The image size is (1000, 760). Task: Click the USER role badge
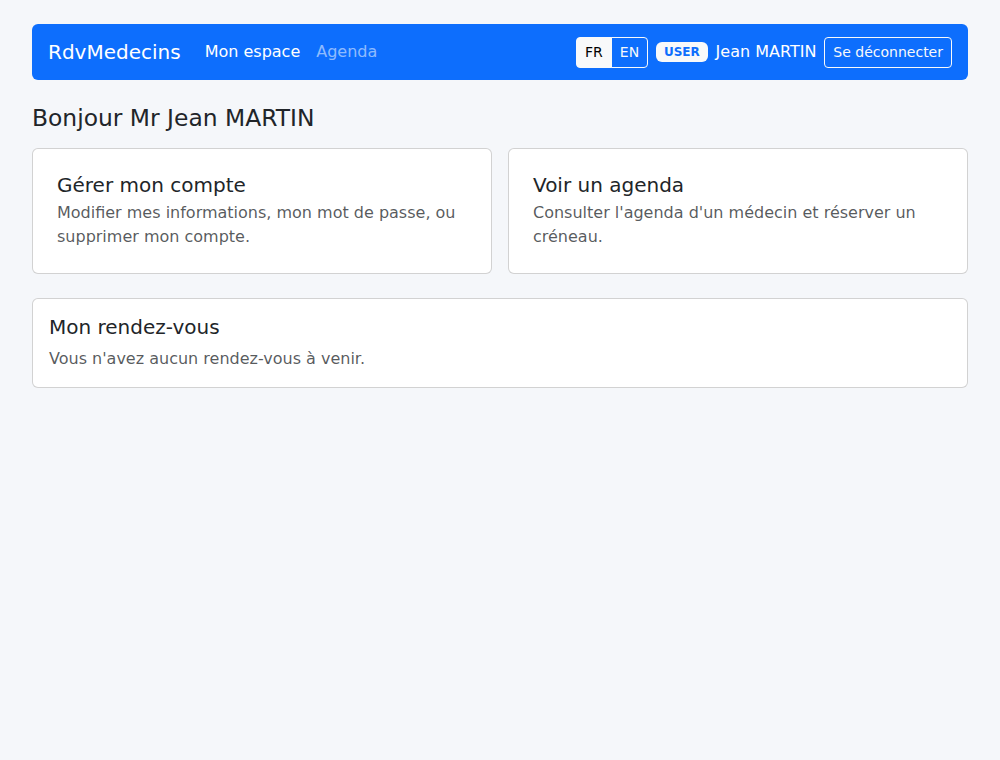[x=682, y=52]
